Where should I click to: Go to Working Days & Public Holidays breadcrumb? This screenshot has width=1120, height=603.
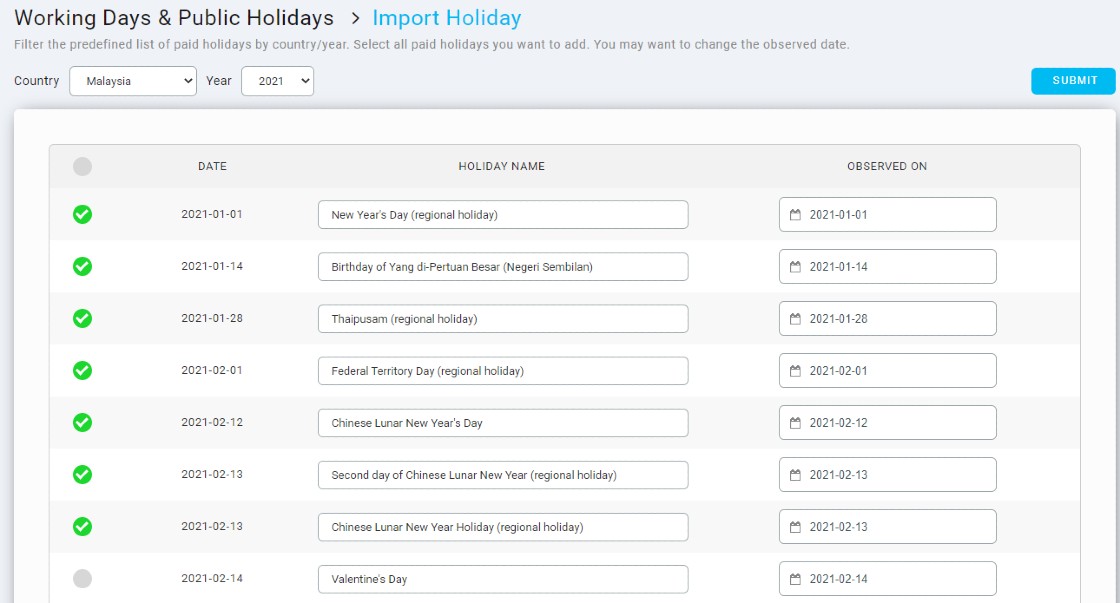174,18
